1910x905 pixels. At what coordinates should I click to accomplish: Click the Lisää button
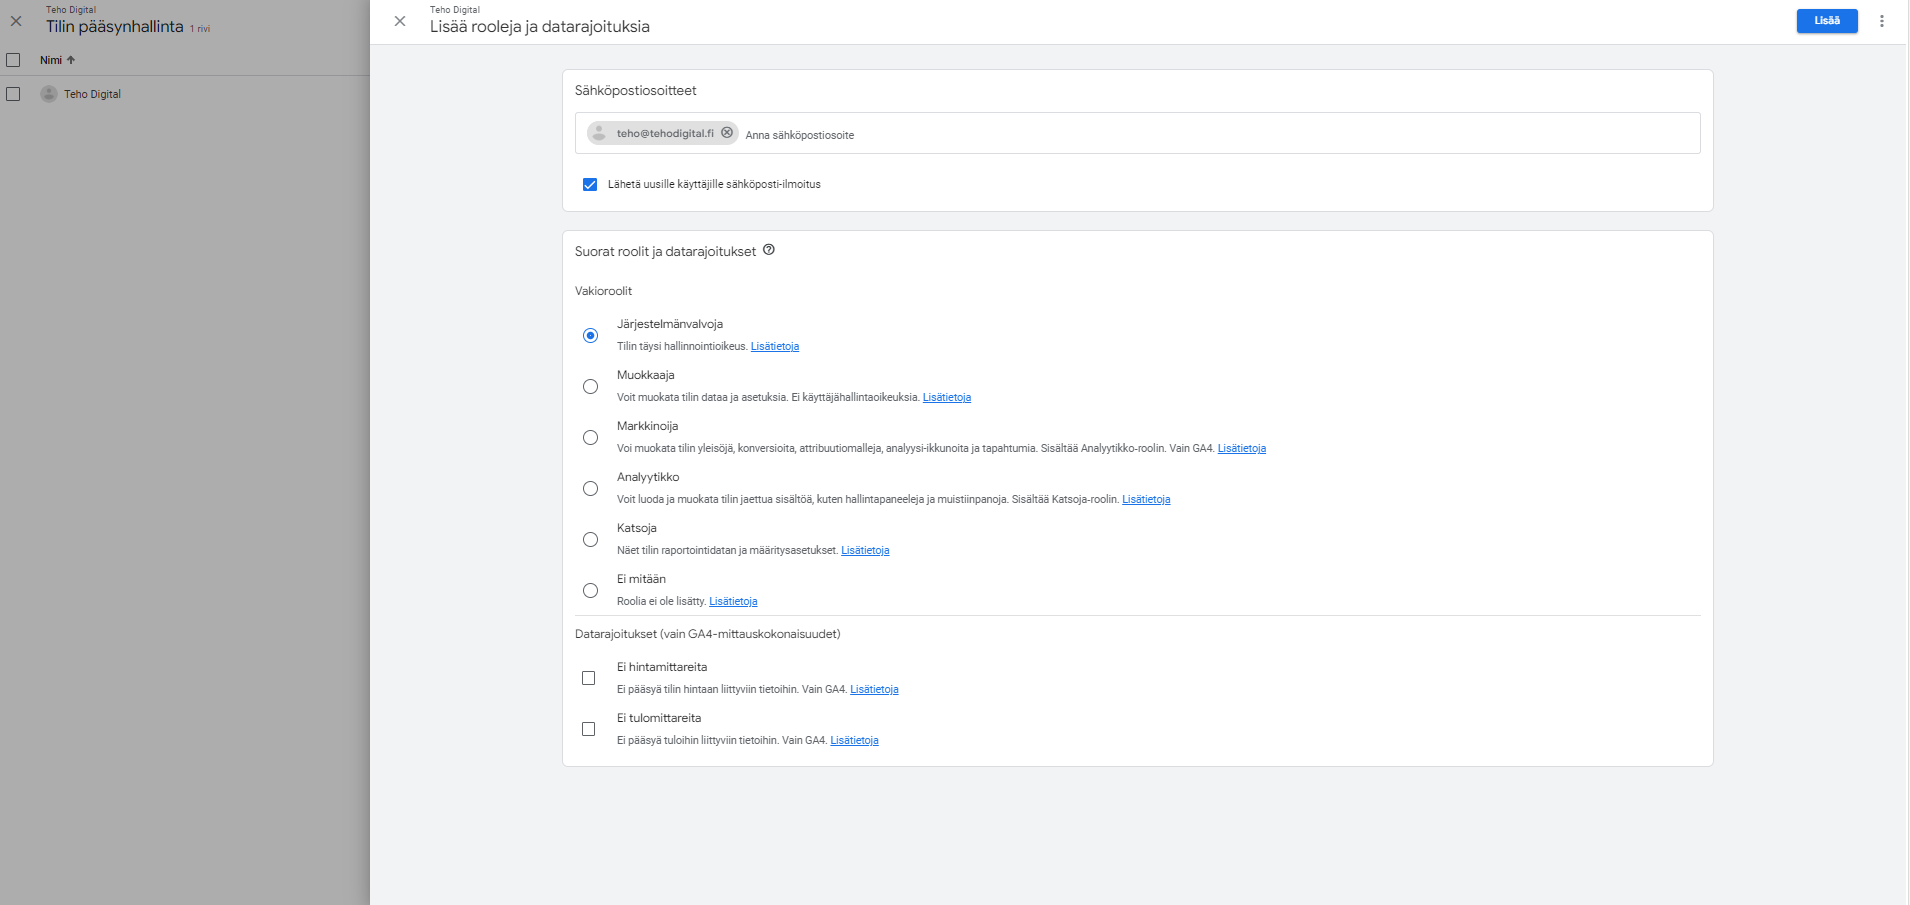pos(1826,21)
